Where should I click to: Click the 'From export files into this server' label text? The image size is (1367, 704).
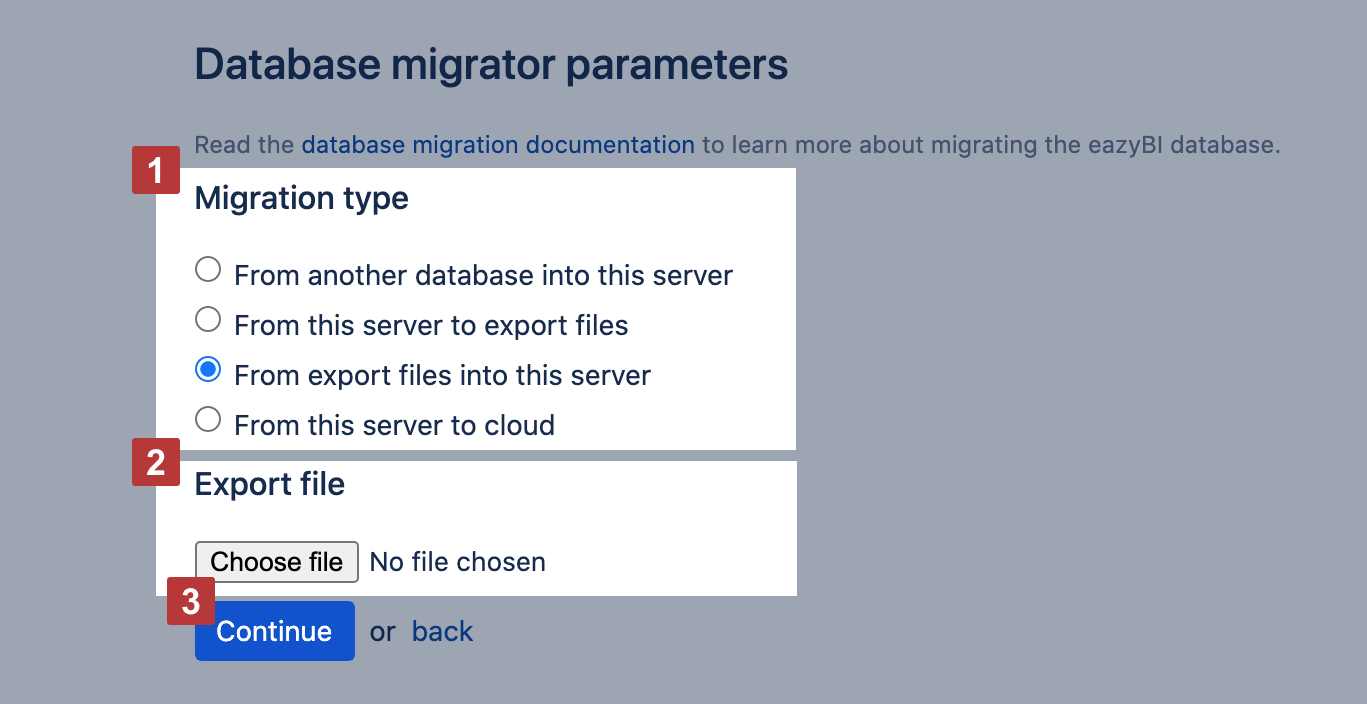(x=442, y=375)
